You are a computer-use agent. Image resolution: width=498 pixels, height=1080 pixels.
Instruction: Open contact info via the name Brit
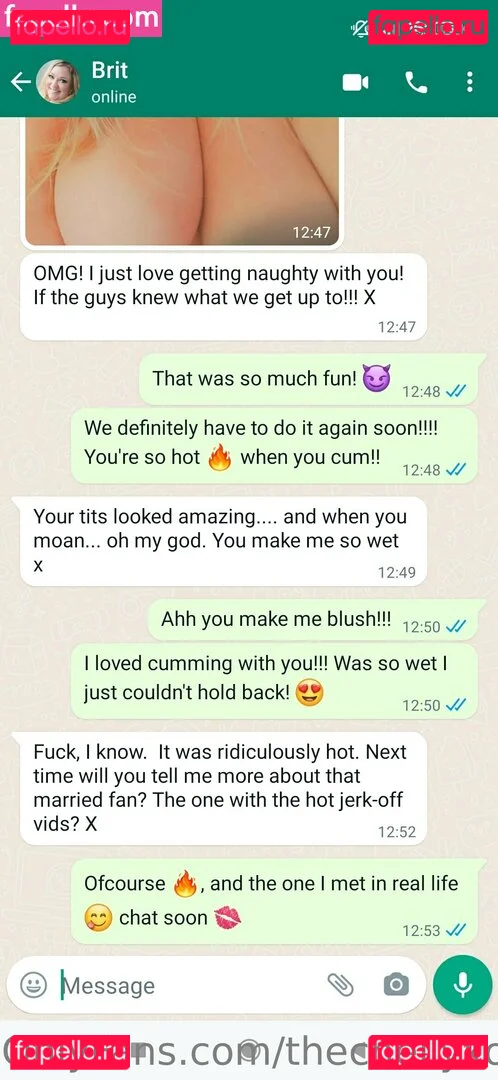[x=110, y=70]
